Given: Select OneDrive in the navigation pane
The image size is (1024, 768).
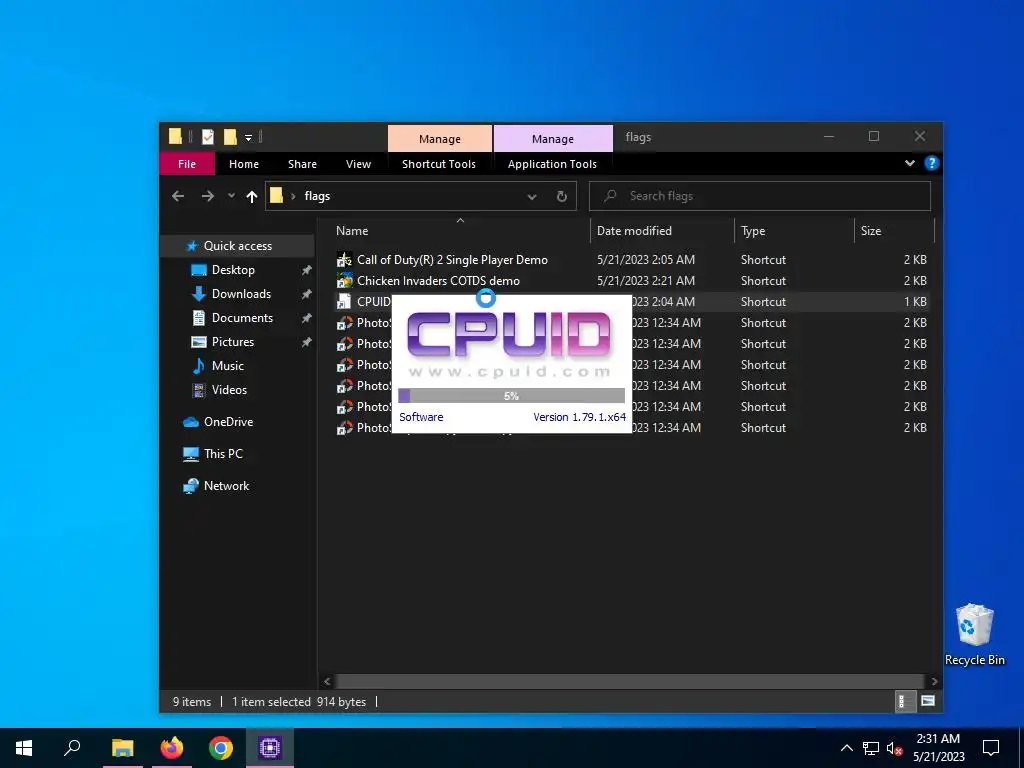Looking at the screenshot, I should coord(228,422).
